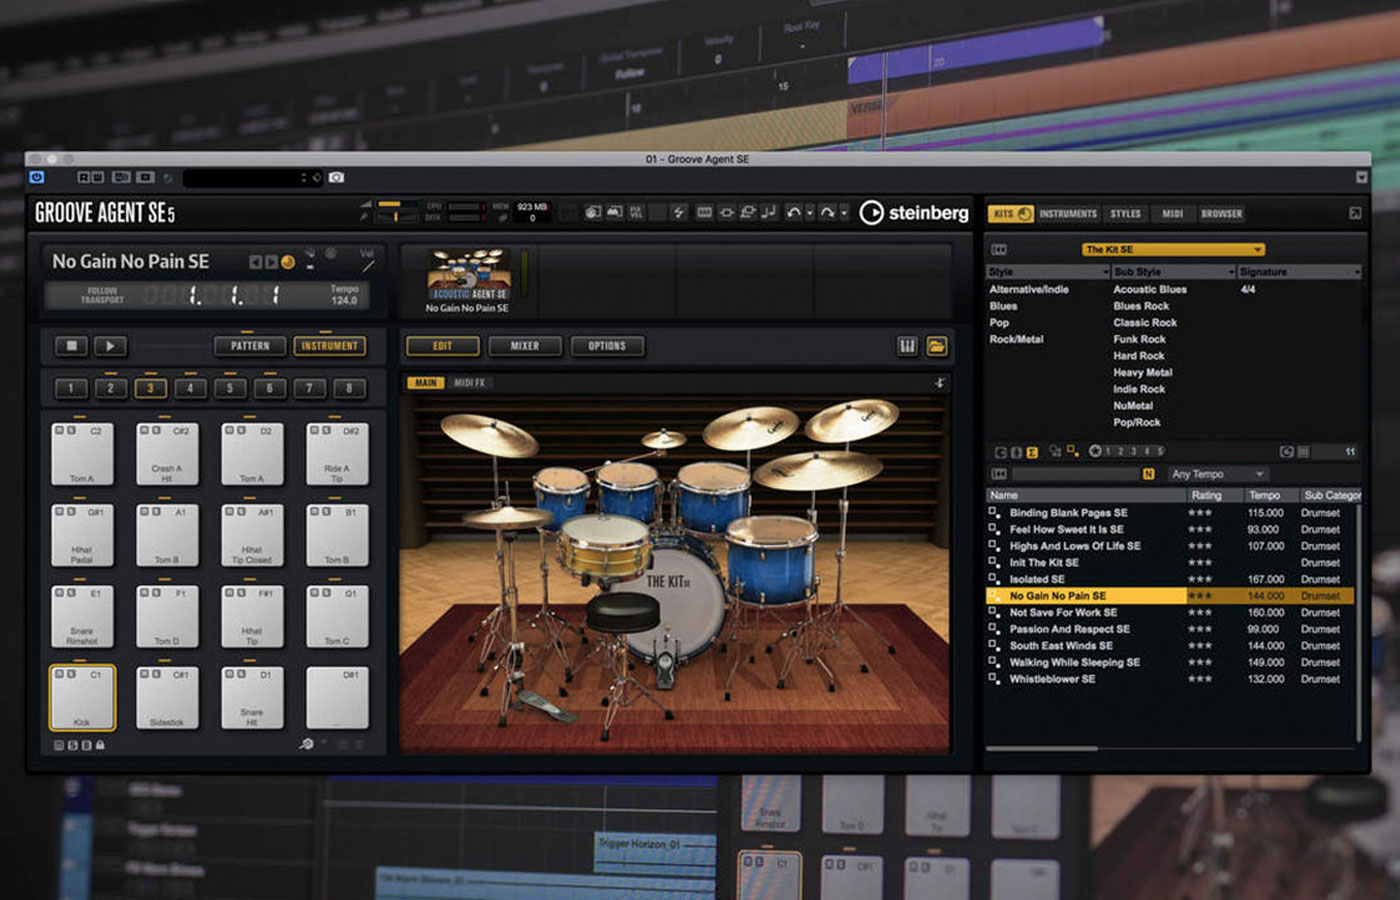
Task: Switch pads to Instrument mode
Action: 329,346
